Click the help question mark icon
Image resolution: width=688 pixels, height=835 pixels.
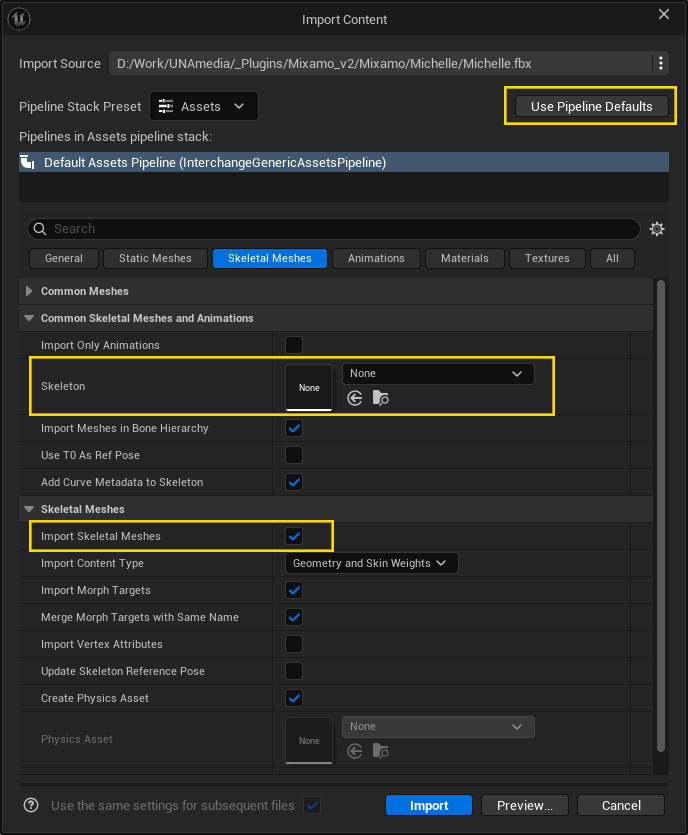(31, 805)
